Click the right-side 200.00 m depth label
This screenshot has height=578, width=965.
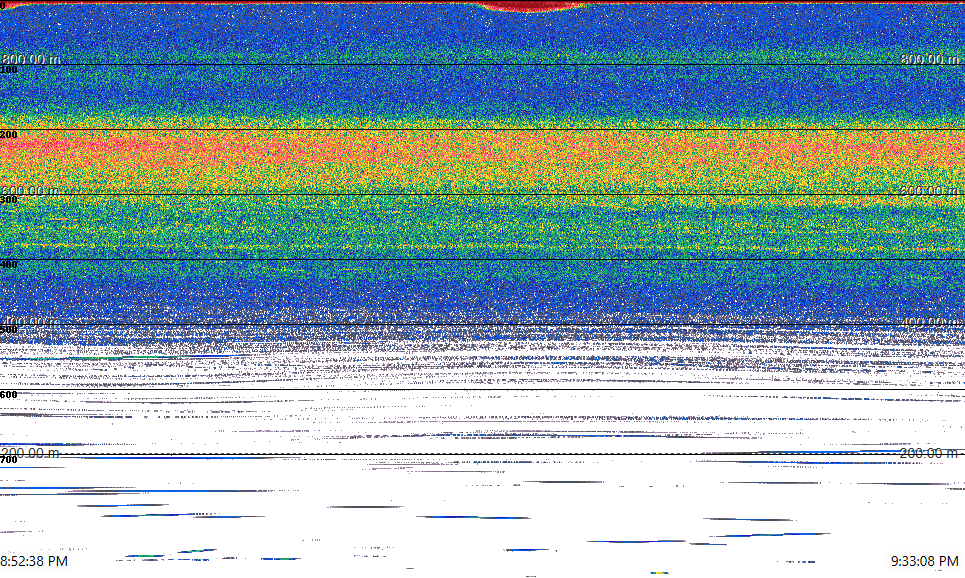(929, 453)
